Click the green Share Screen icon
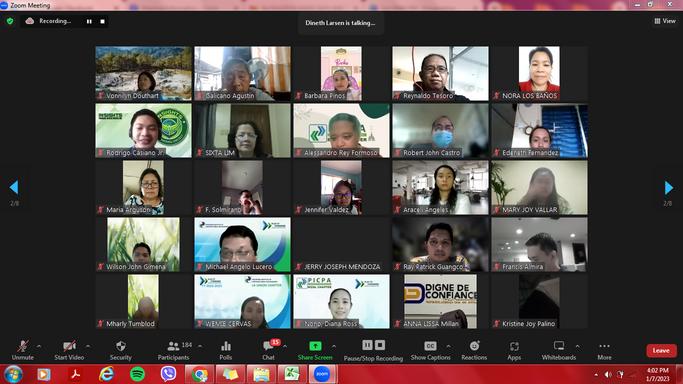This screenshot has width=683, height=384. tap(315, 346)
